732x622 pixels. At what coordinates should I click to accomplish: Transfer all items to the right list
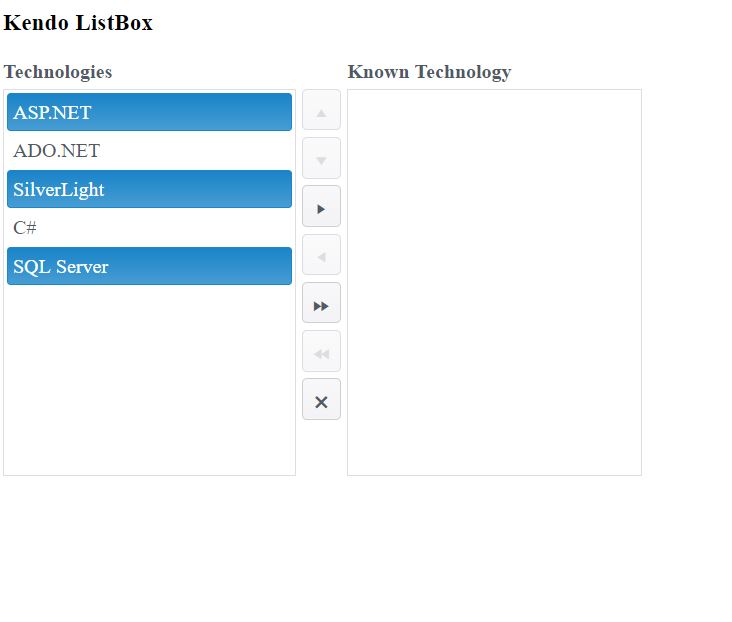click(321, 303)
